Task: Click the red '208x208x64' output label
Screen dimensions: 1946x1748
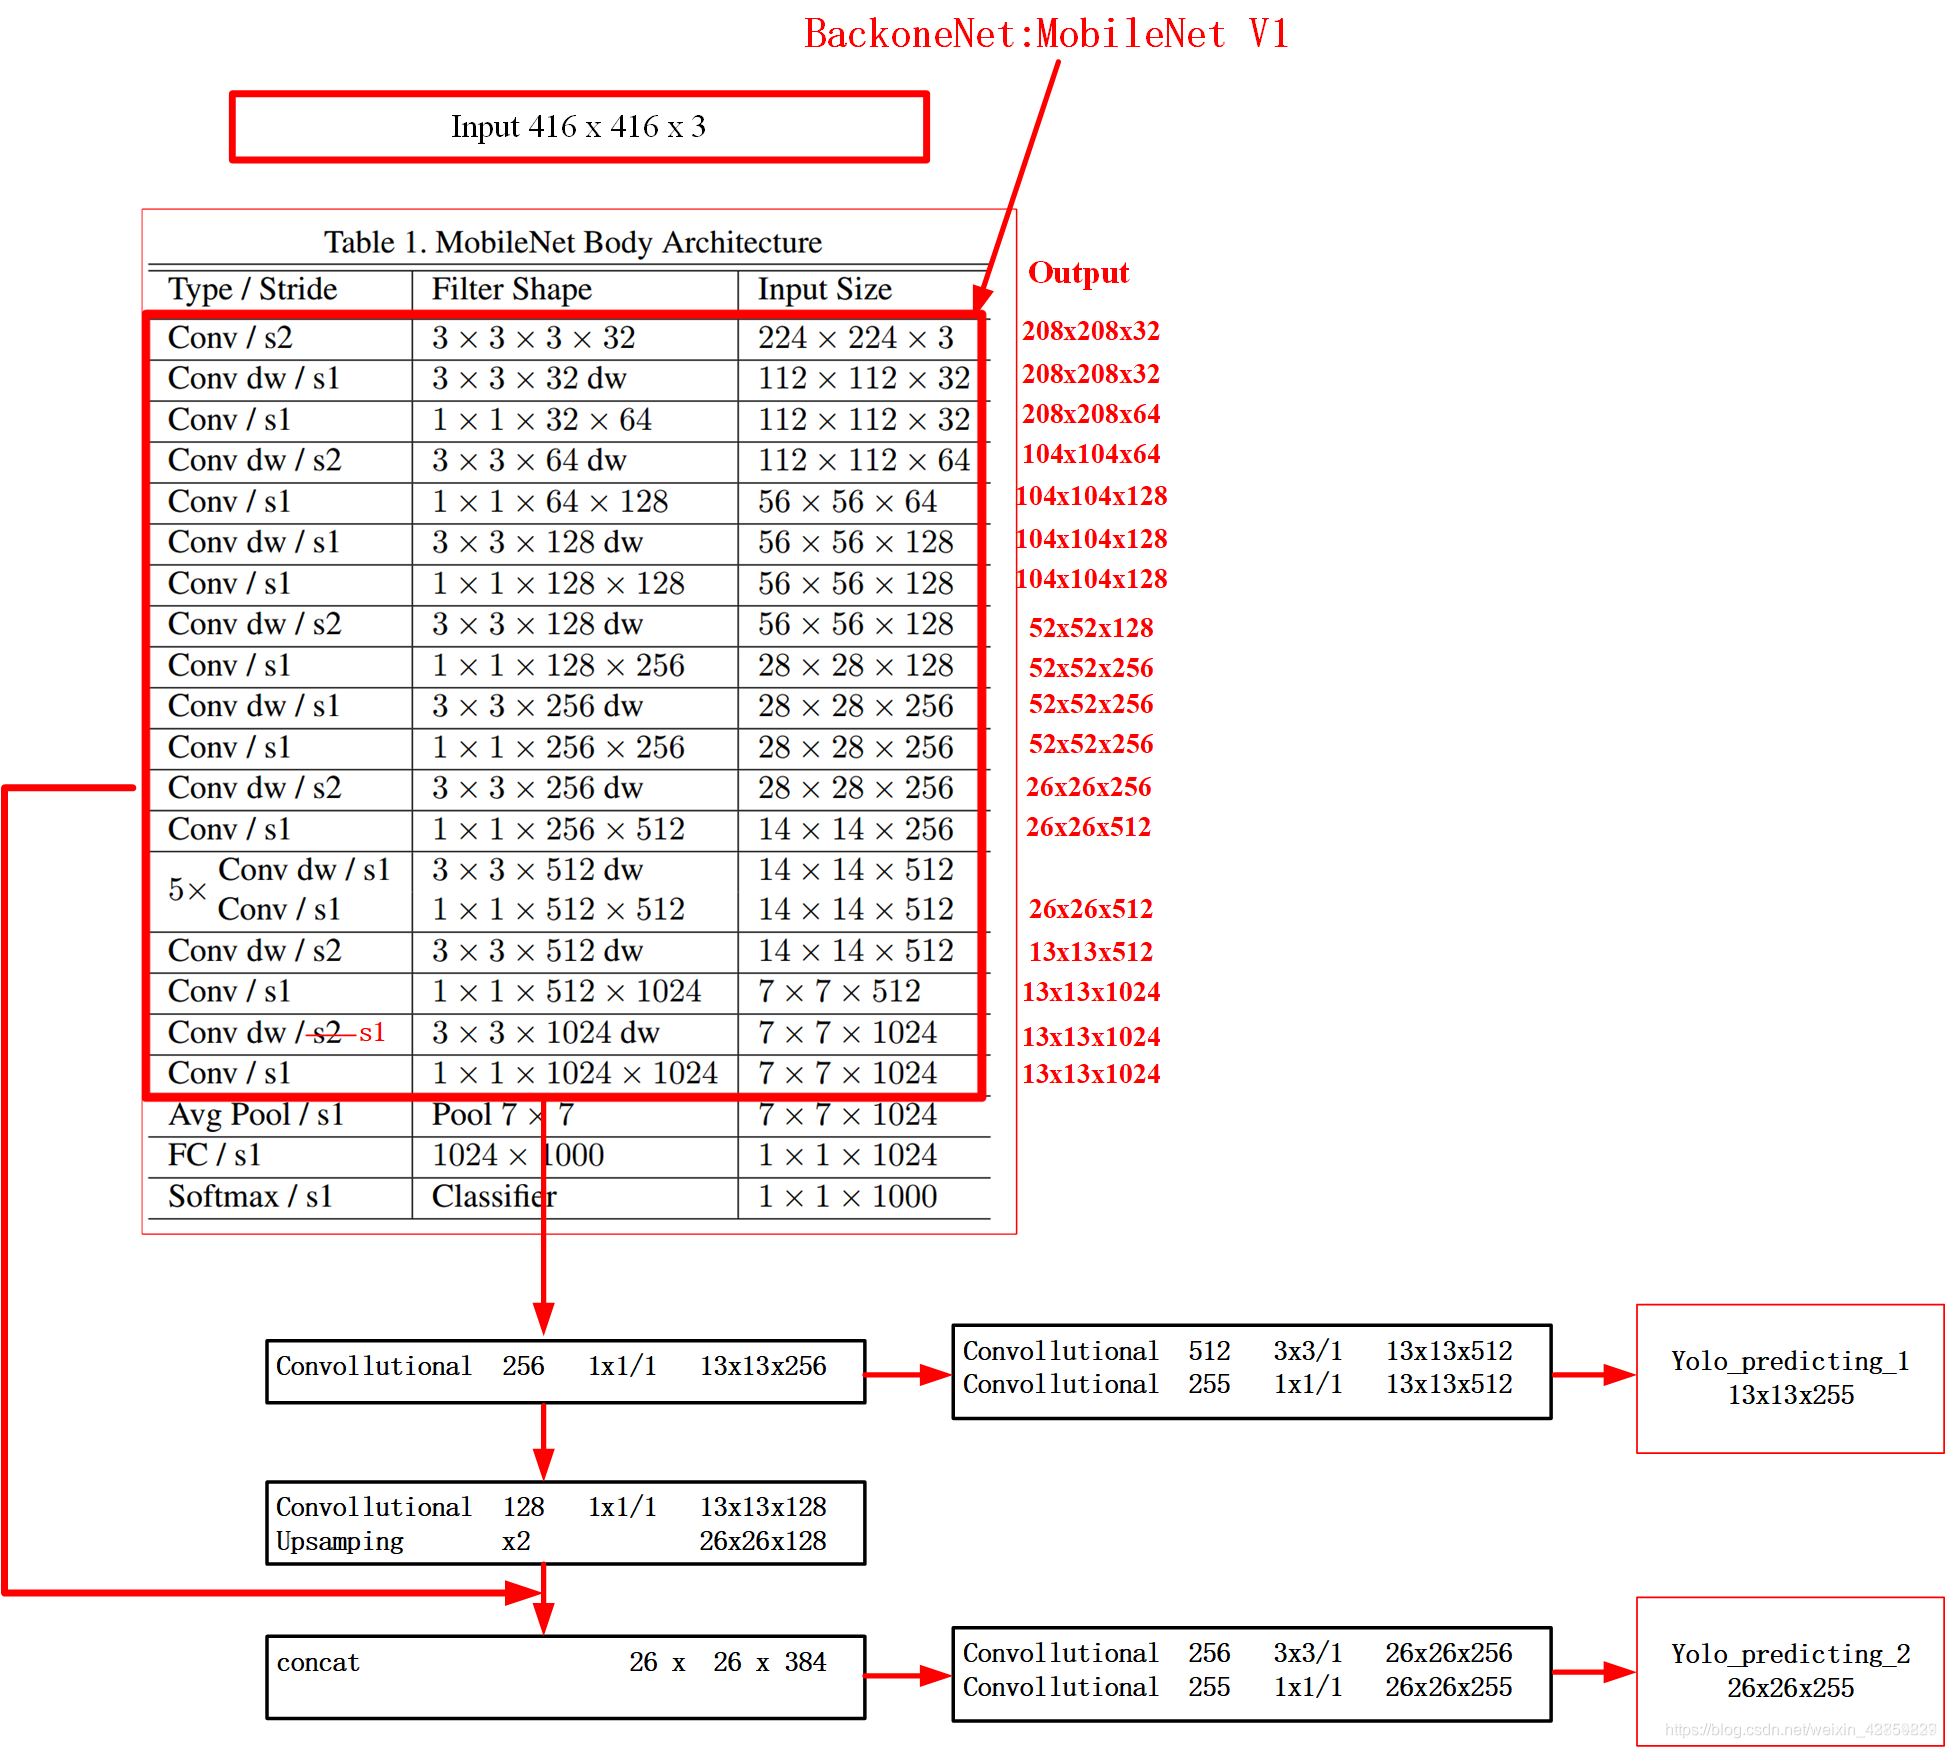Action: [x=1091, y=413]
